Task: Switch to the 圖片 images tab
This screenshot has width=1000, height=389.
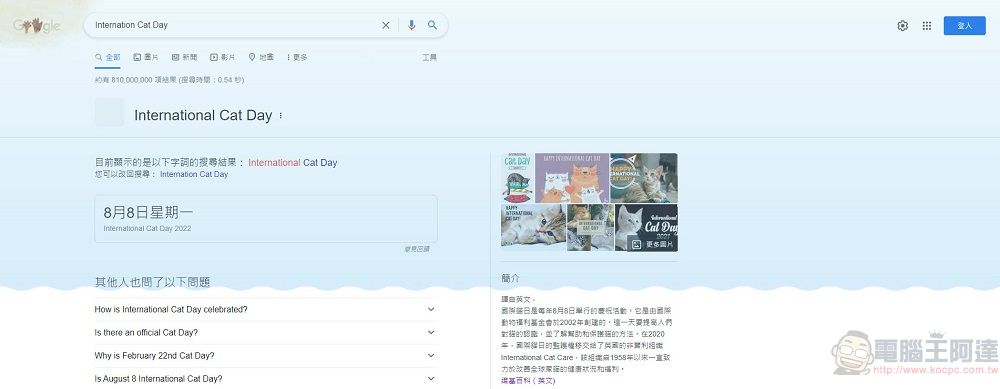Action: [x=146, y=57]
